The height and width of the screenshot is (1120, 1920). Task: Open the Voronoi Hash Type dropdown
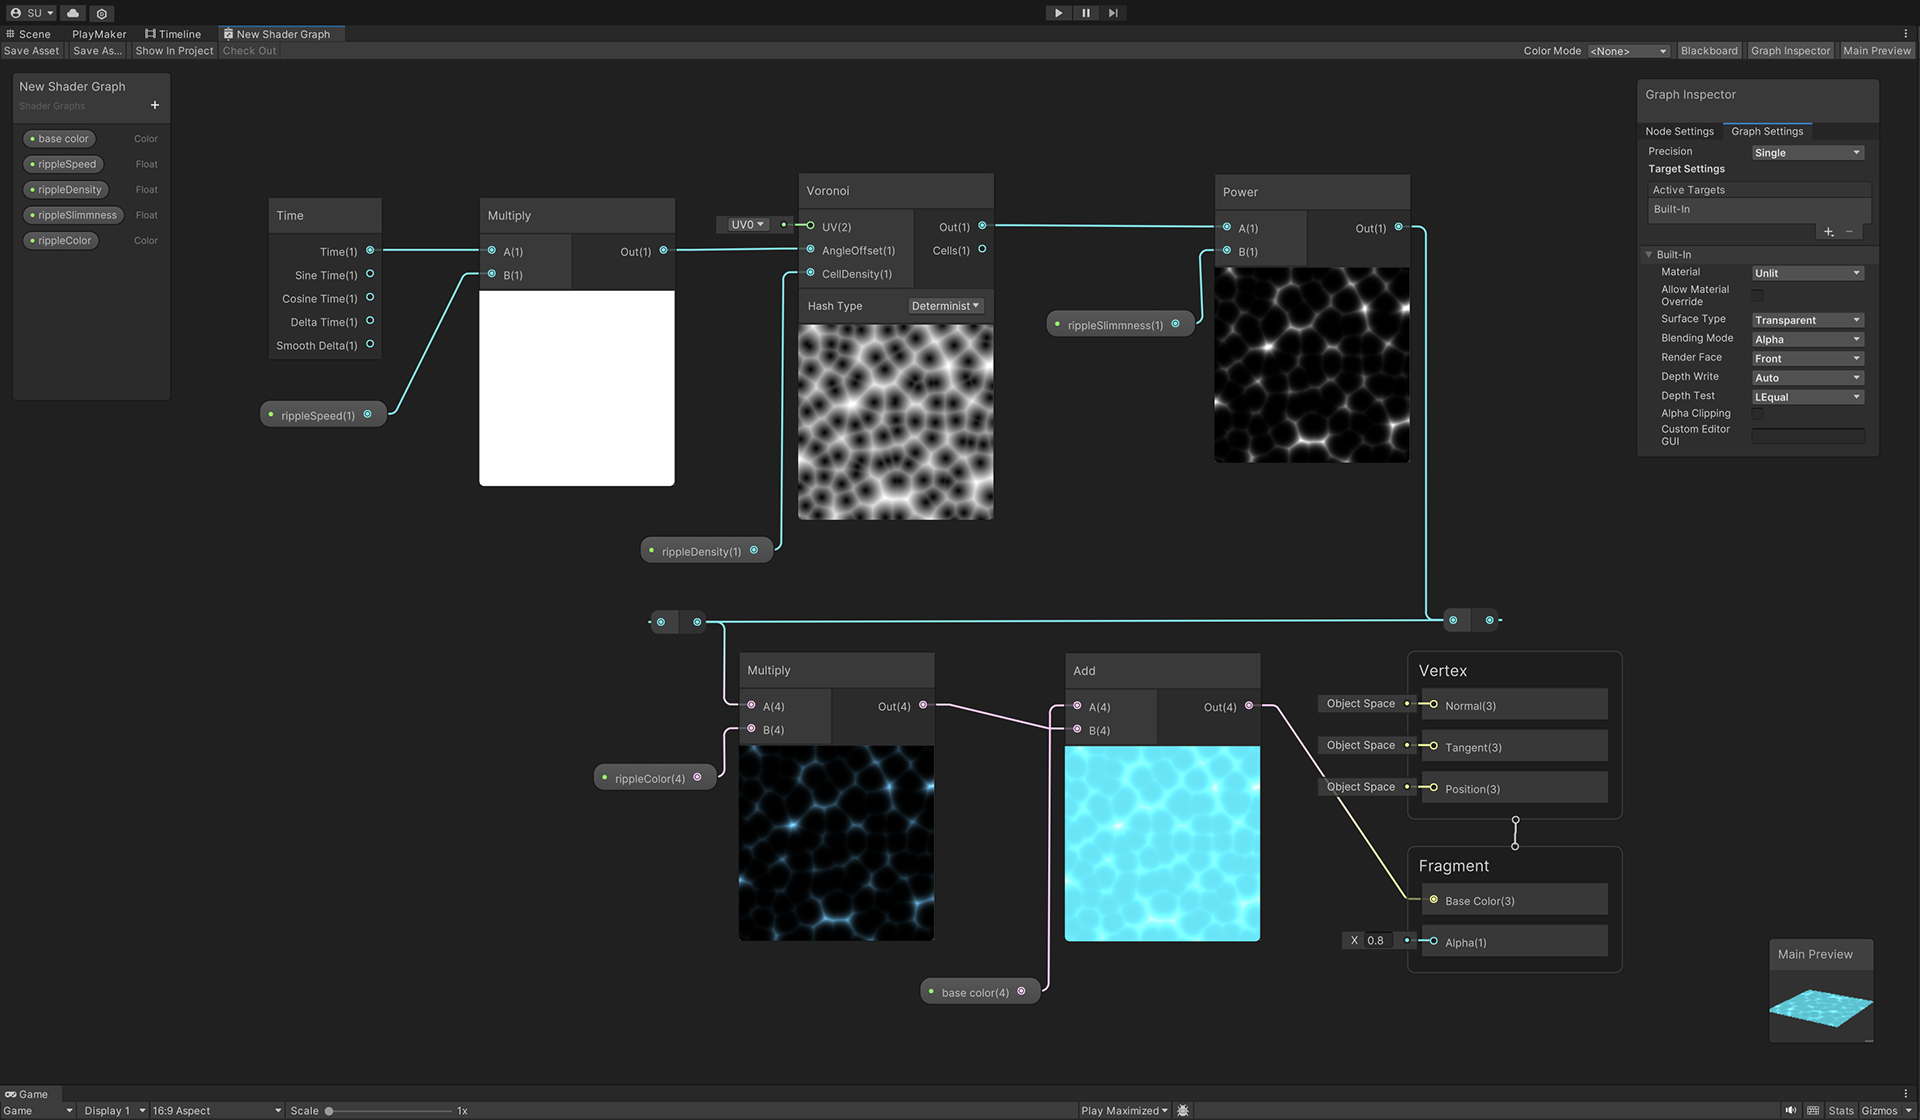coord(945,306)
